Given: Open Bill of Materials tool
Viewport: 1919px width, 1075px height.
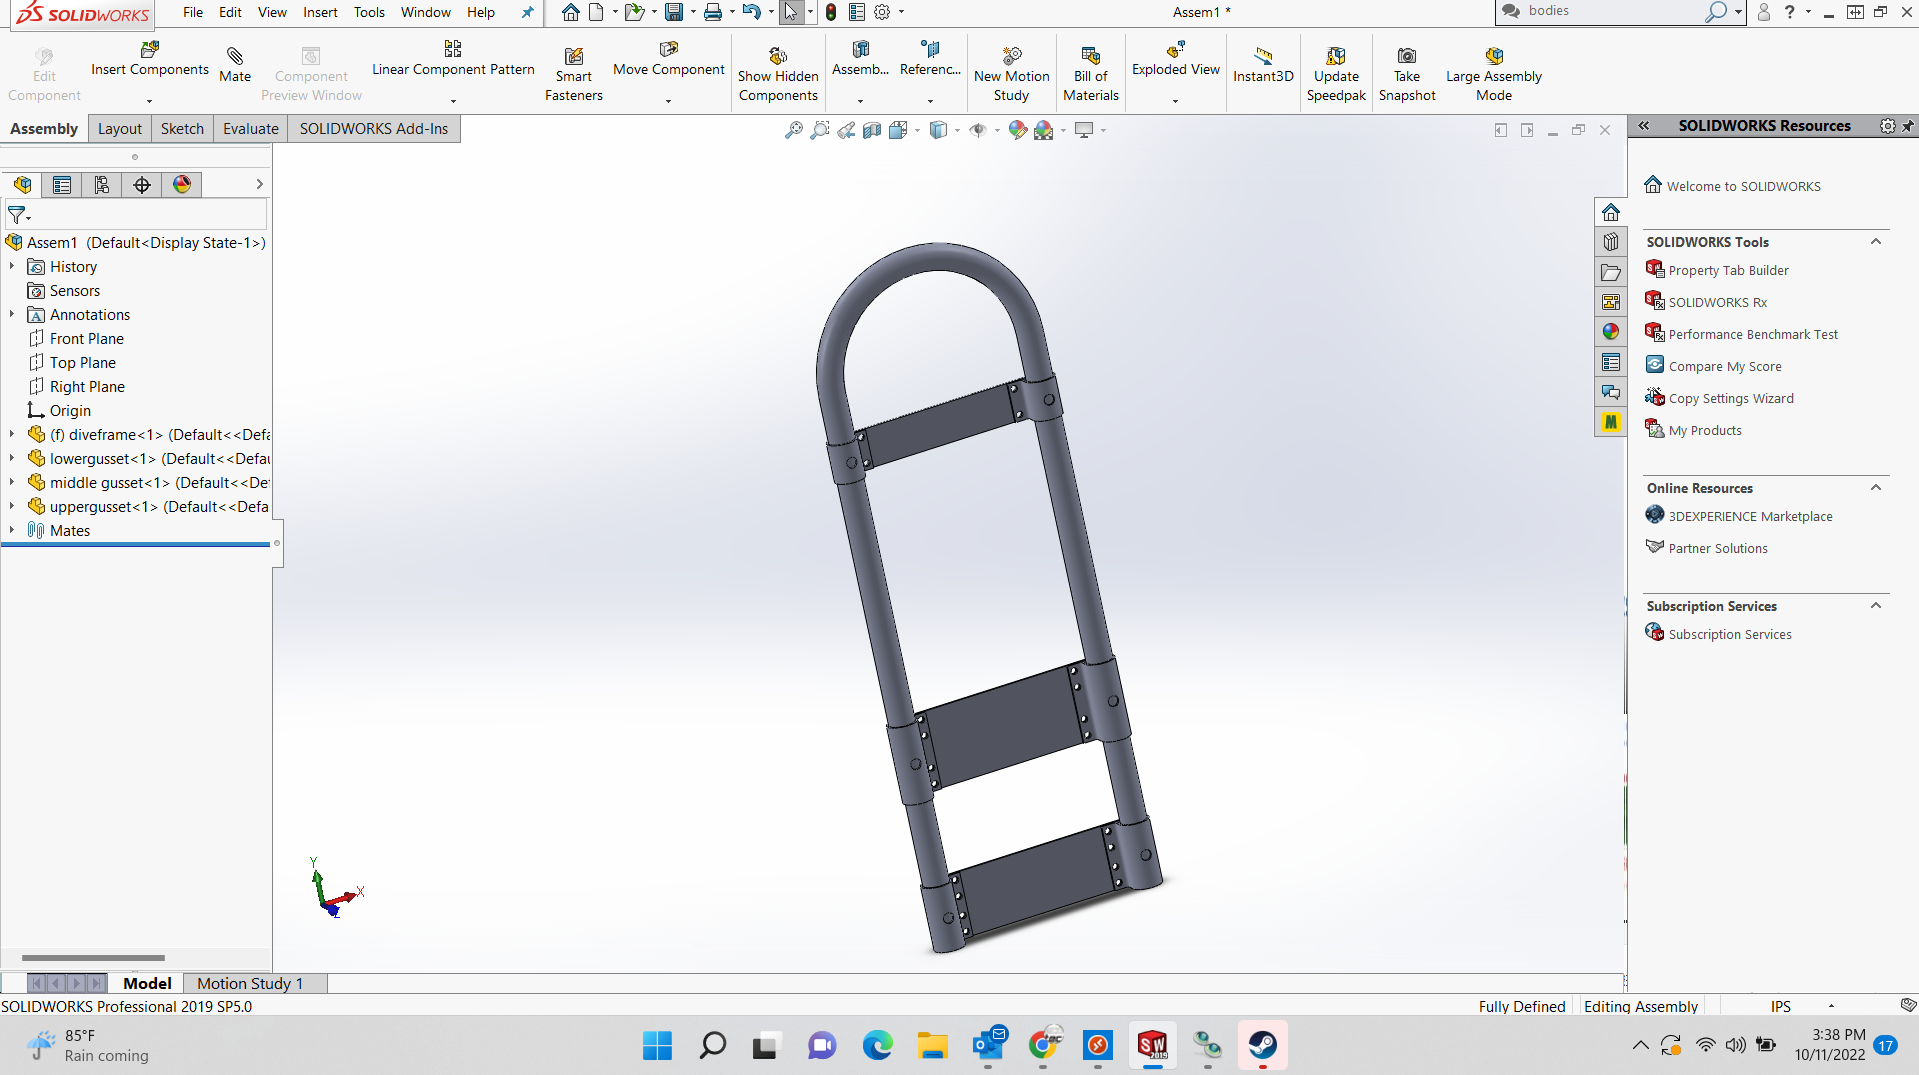Looking at the screenshot, I should coord(1090,74).
